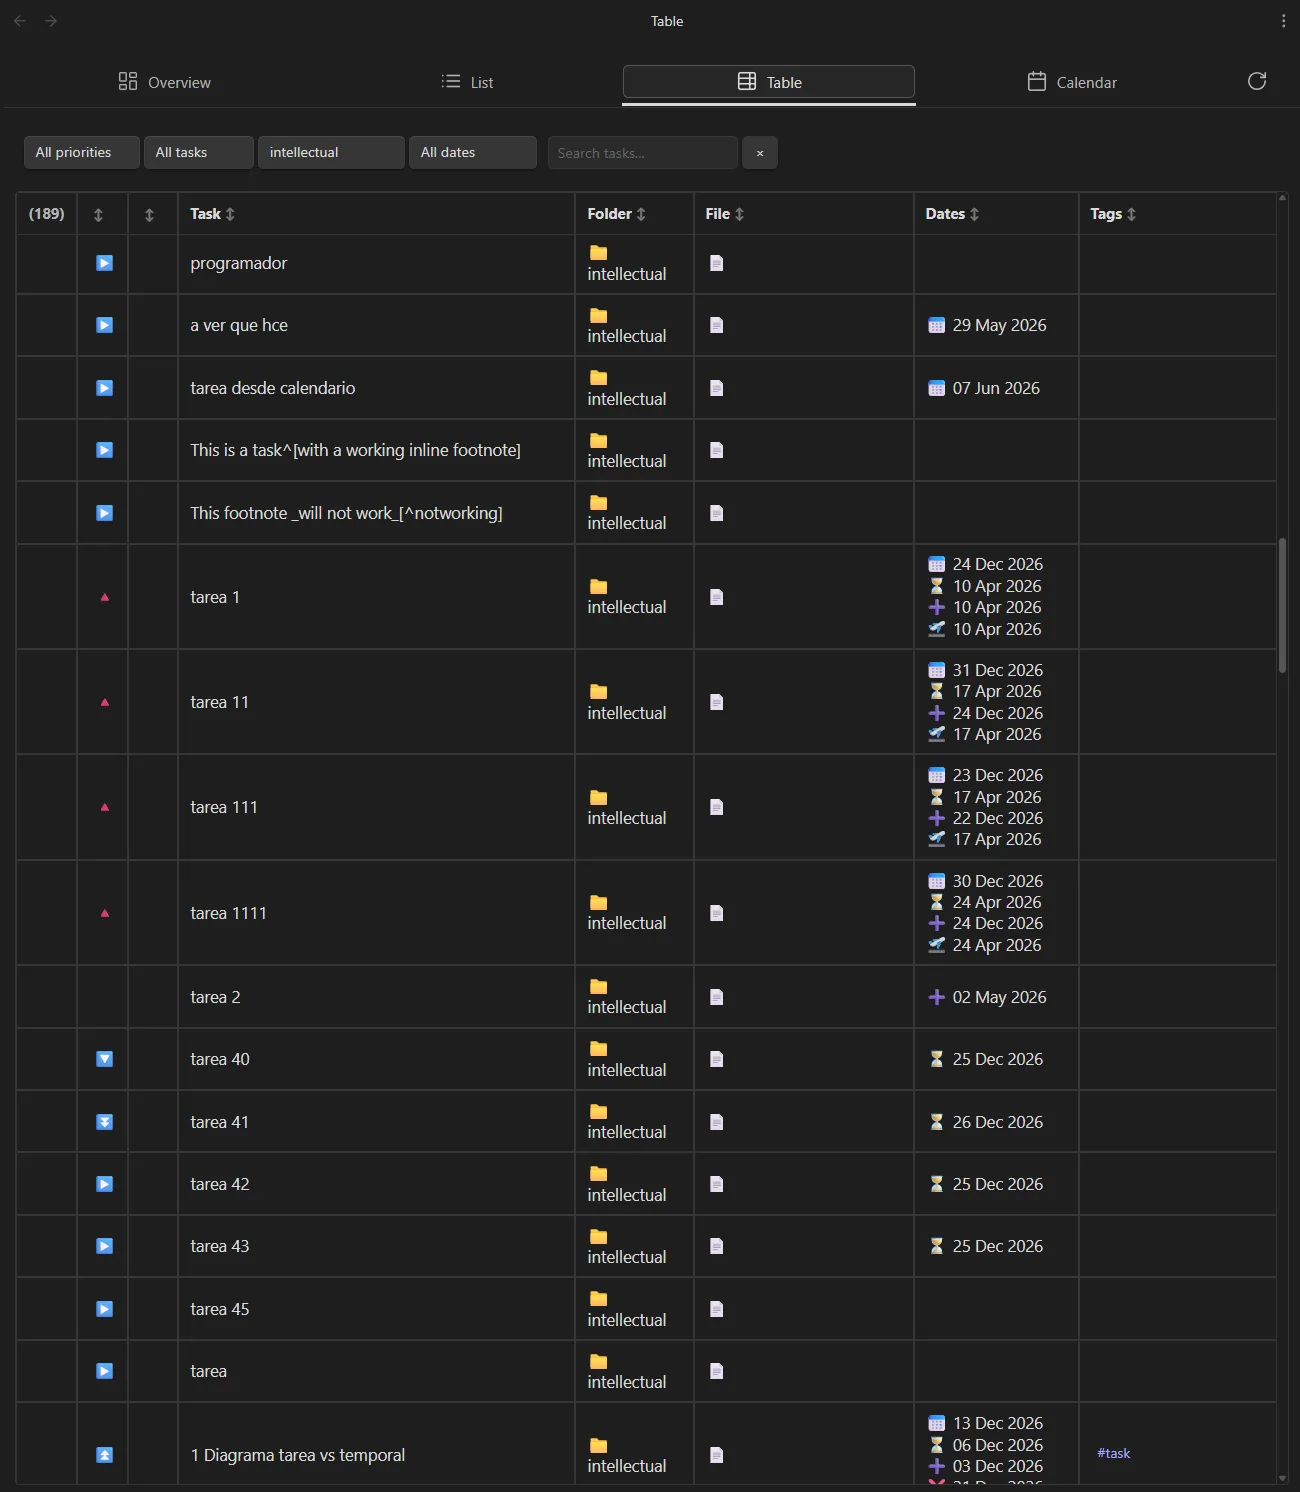The width and height of the screenshot is (1300, 1492).
Task: Open the All tasks filter dropdown
Action: [198, 152]
